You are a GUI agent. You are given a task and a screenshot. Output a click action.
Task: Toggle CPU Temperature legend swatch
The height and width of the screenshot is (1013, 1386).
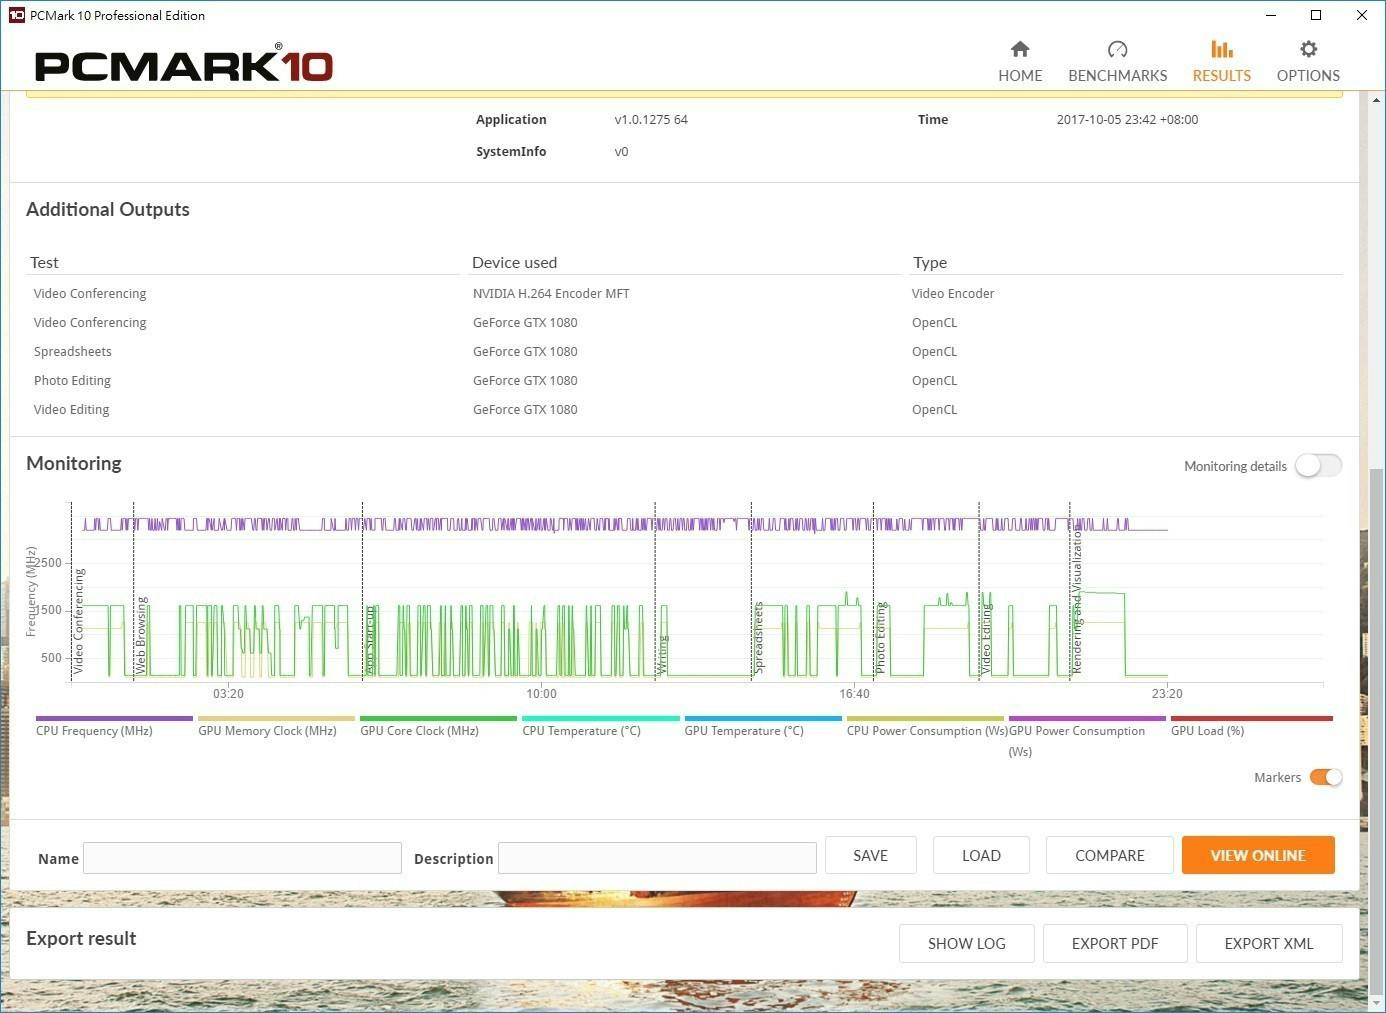601,718
